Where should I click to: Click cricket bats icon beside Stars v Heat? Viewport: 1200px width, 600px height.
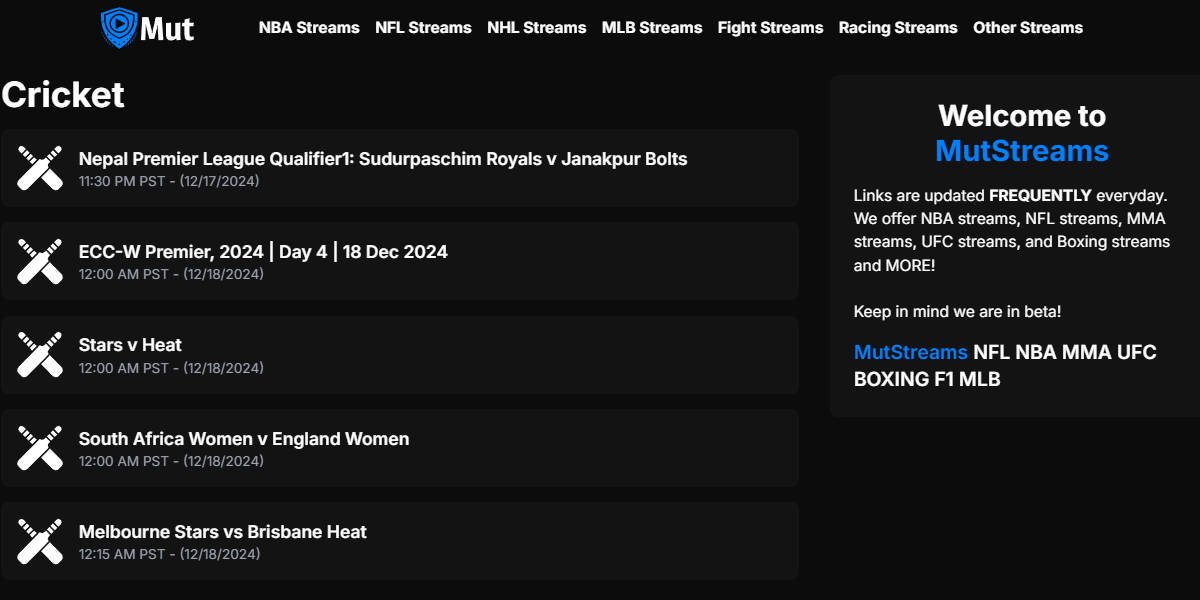[40, 354]
